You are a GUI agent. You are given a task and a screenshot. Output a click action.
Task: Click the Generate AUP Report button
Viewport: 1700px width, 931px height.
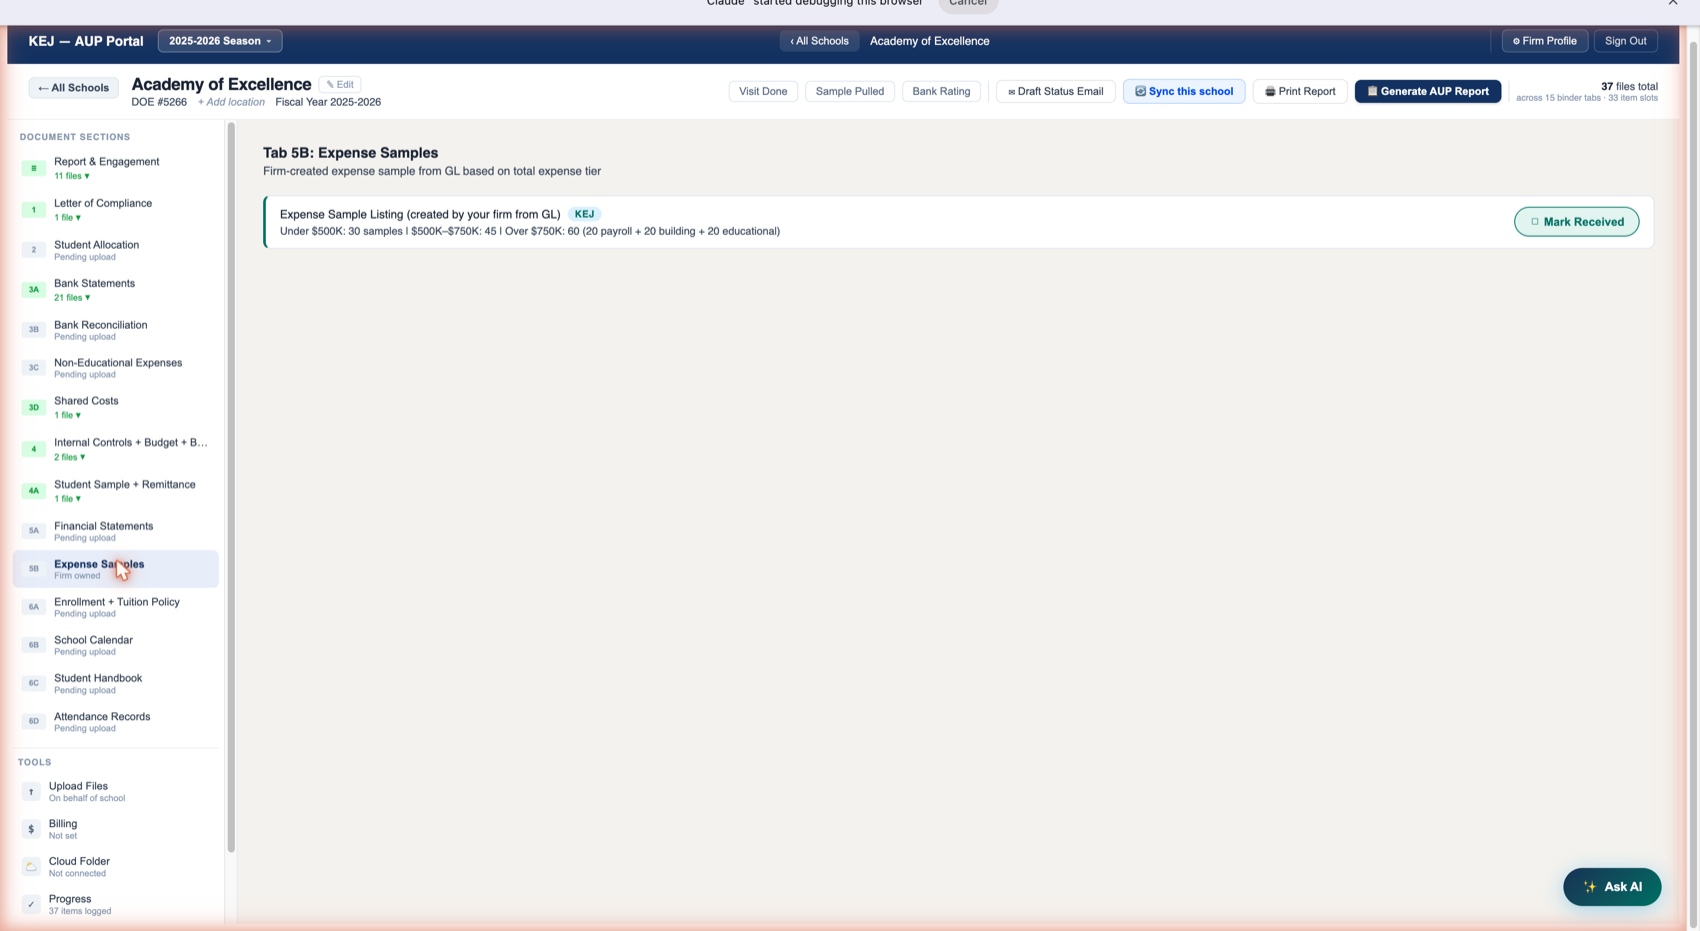(1427, 91)
